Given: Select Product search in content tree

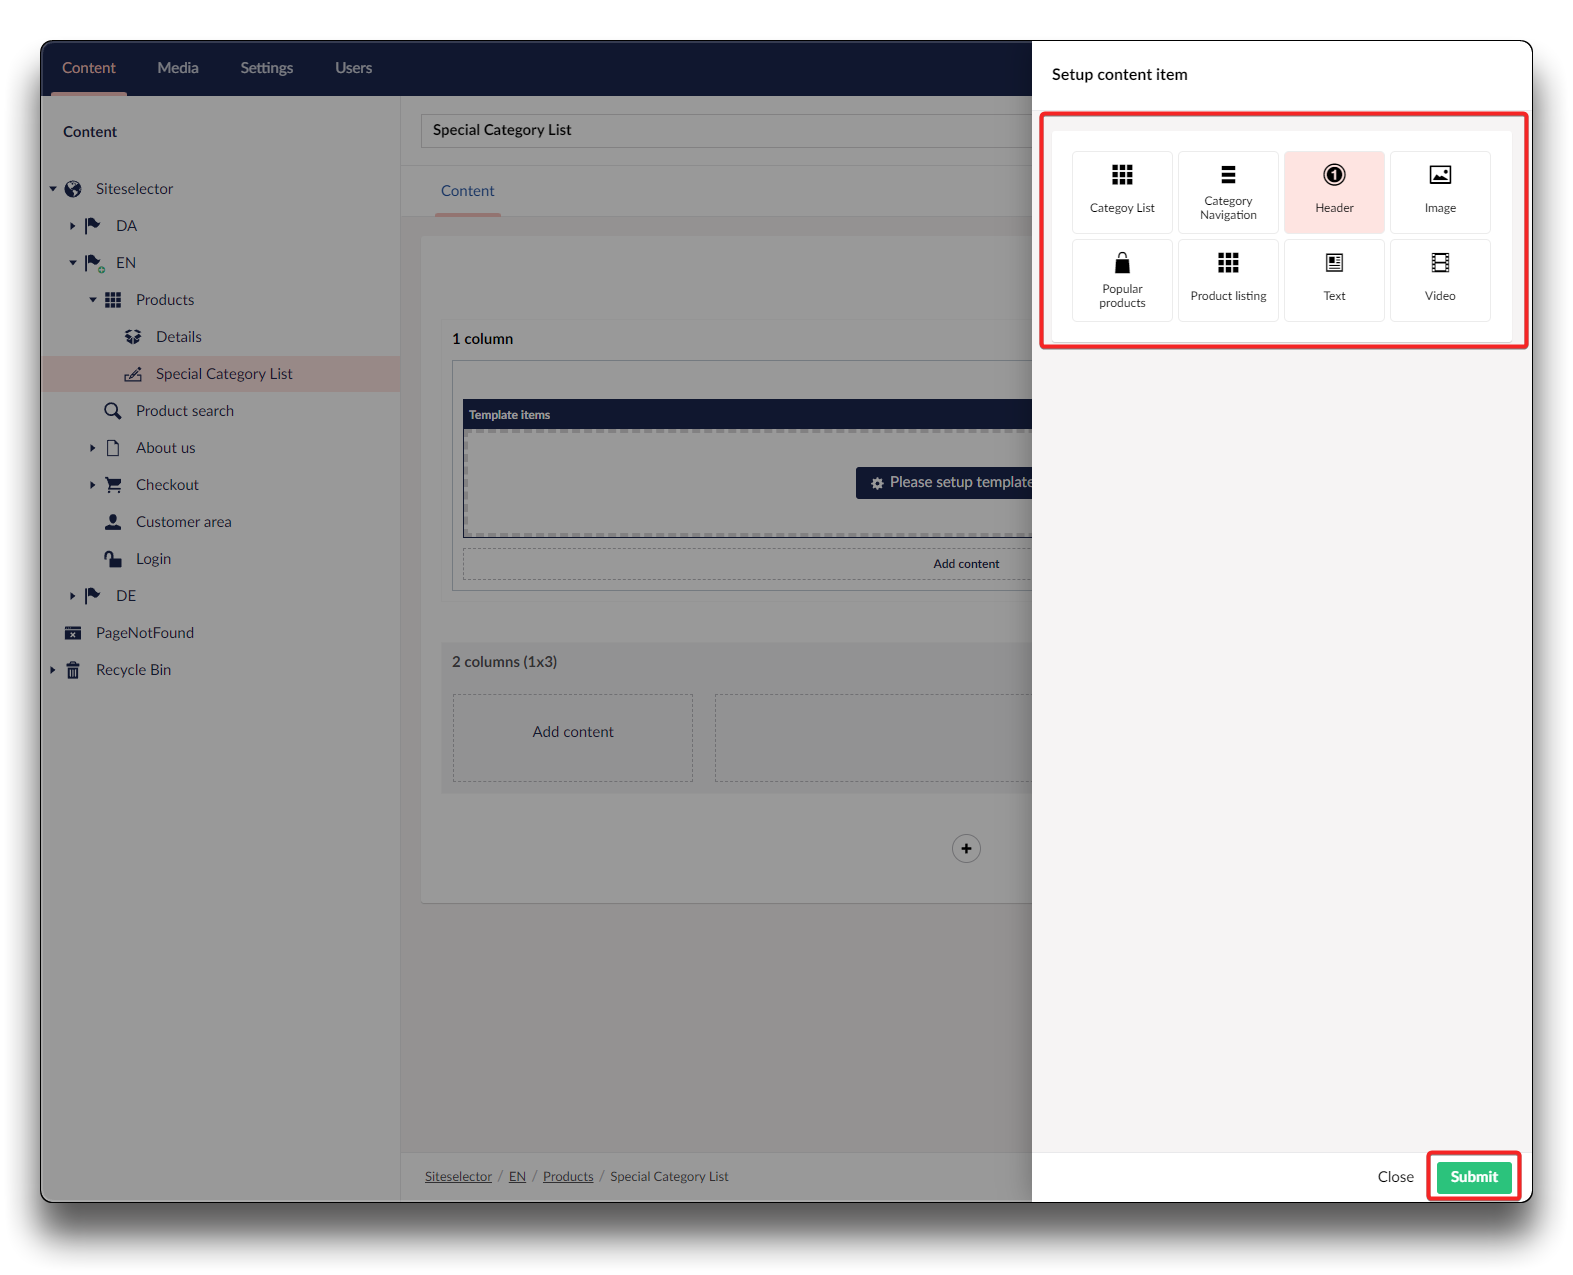Looking at the screenshot, I should (185, 411).
